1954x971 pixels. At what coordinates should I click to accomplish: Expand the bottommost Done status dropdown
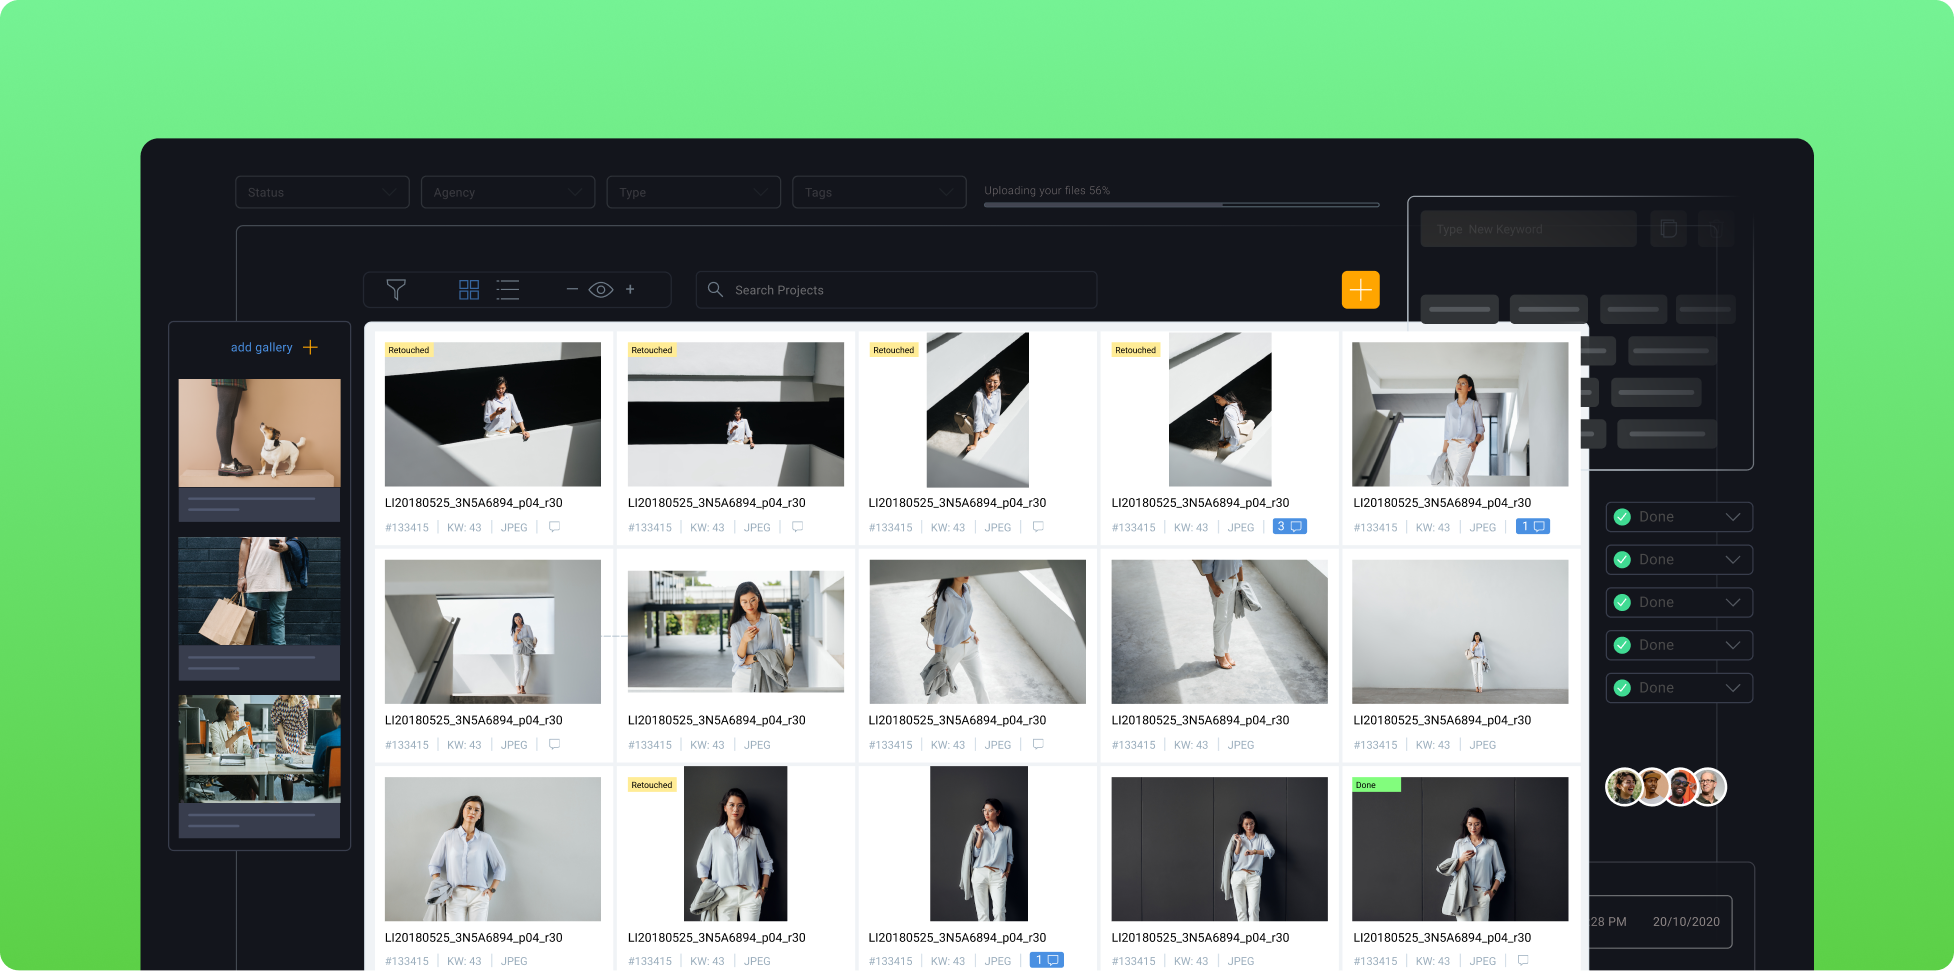[1679, 688]
